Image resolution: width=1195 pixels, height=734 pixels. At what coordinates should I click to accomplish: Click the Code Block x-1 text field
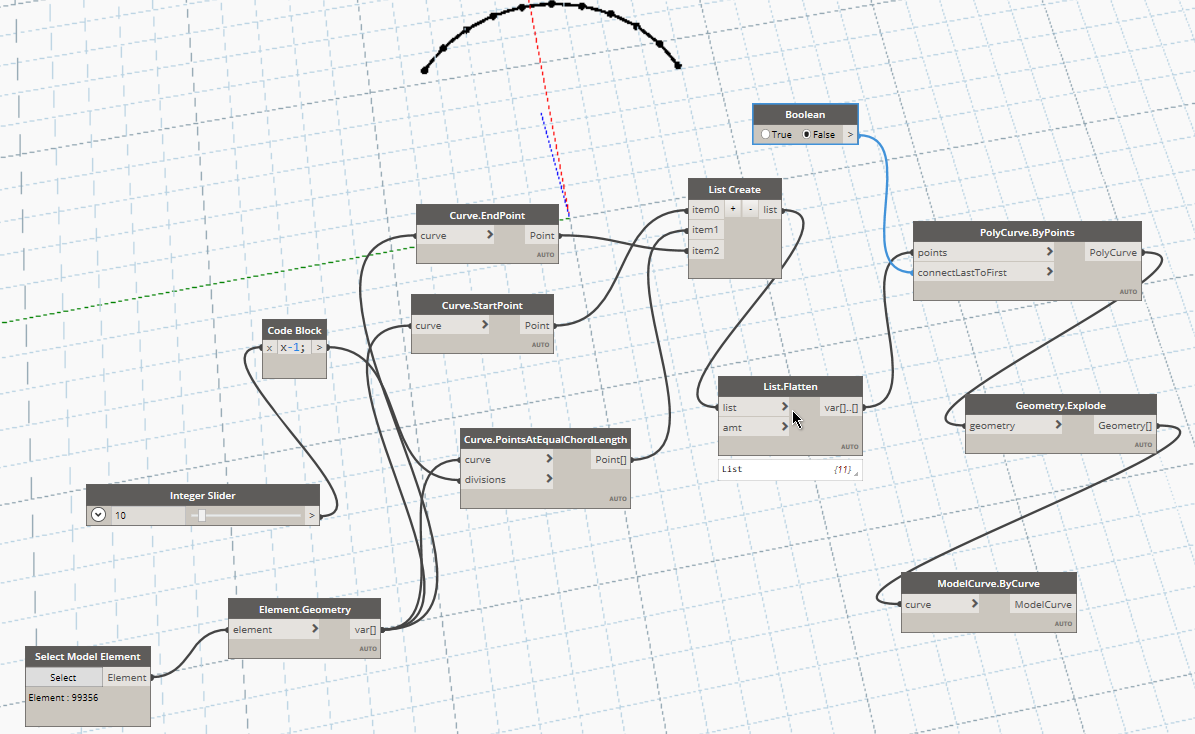pyautogui.click(x=293, y=348)
